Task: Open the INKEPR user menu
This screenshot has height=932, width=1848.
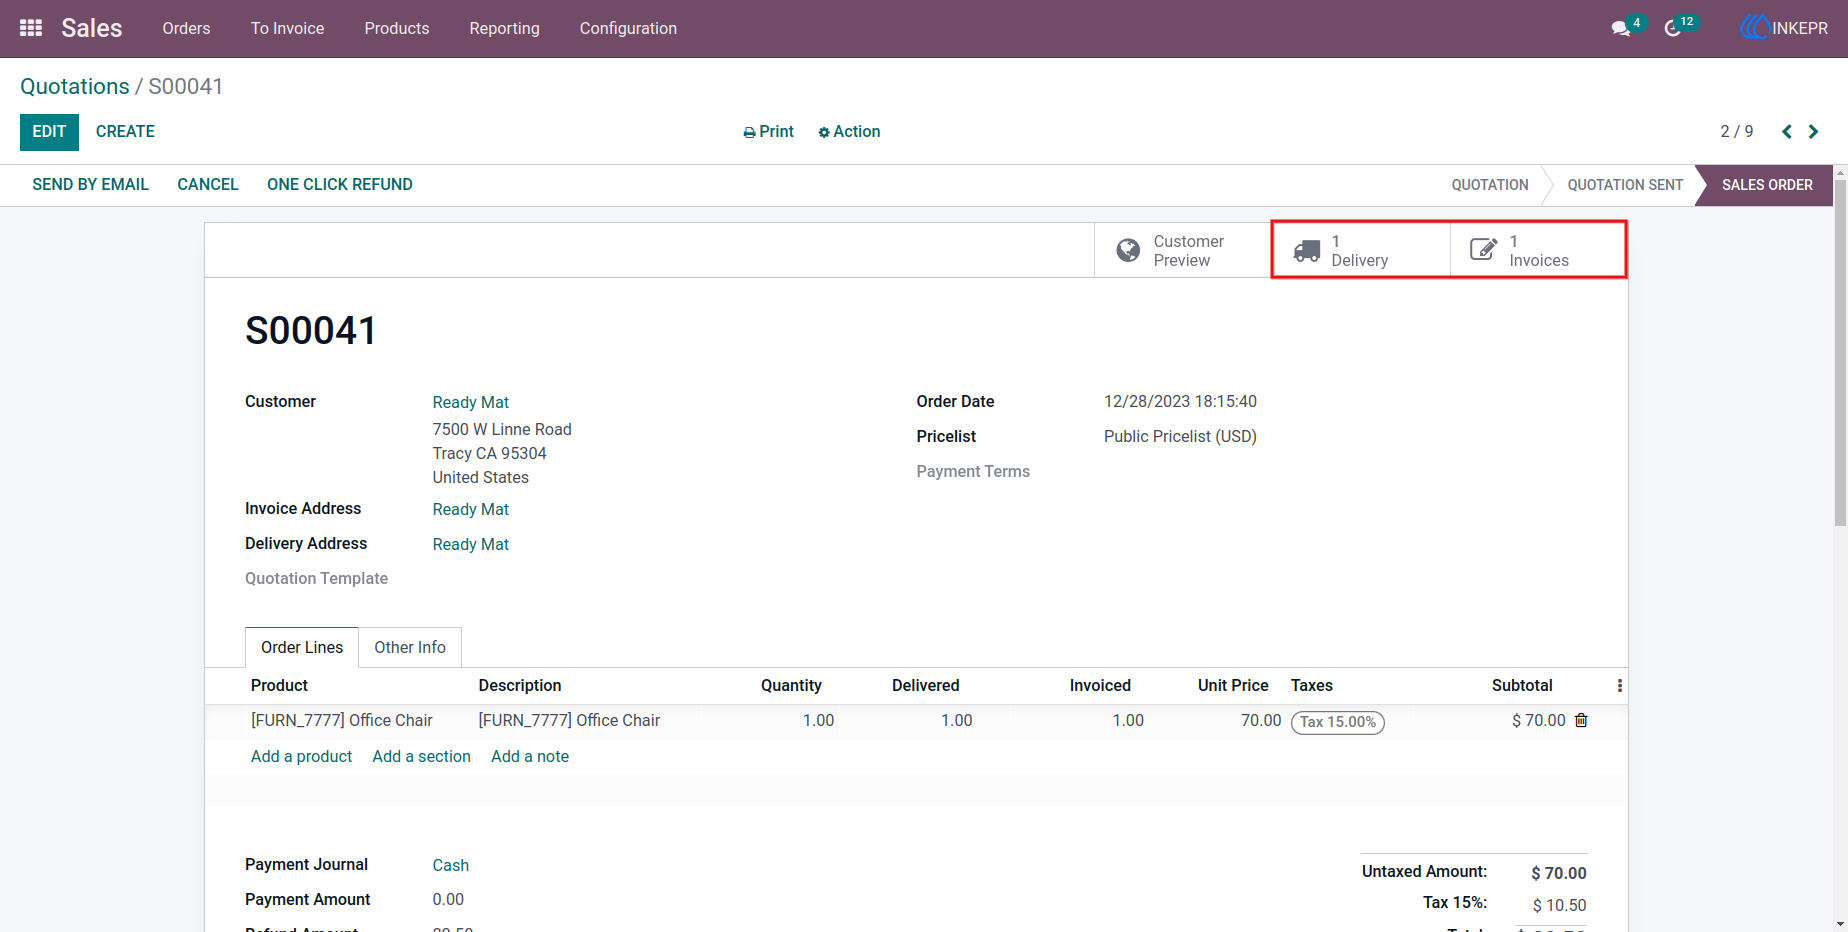Action: pos(1784,28)
